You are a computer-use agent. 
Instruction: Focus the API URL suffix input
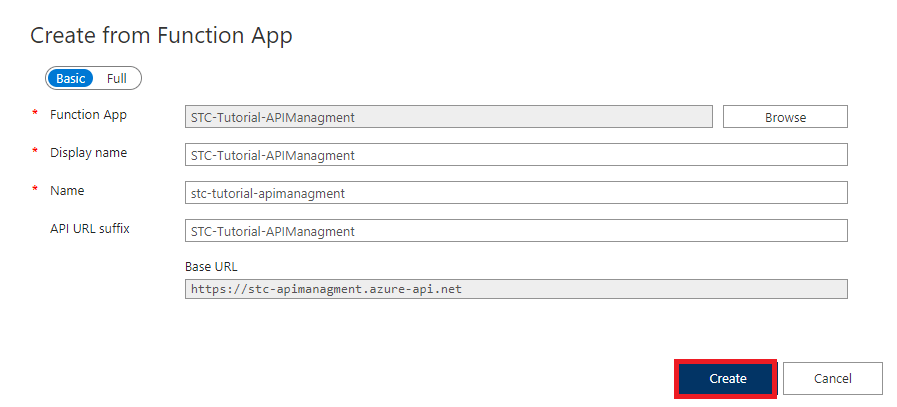[516, 231]
